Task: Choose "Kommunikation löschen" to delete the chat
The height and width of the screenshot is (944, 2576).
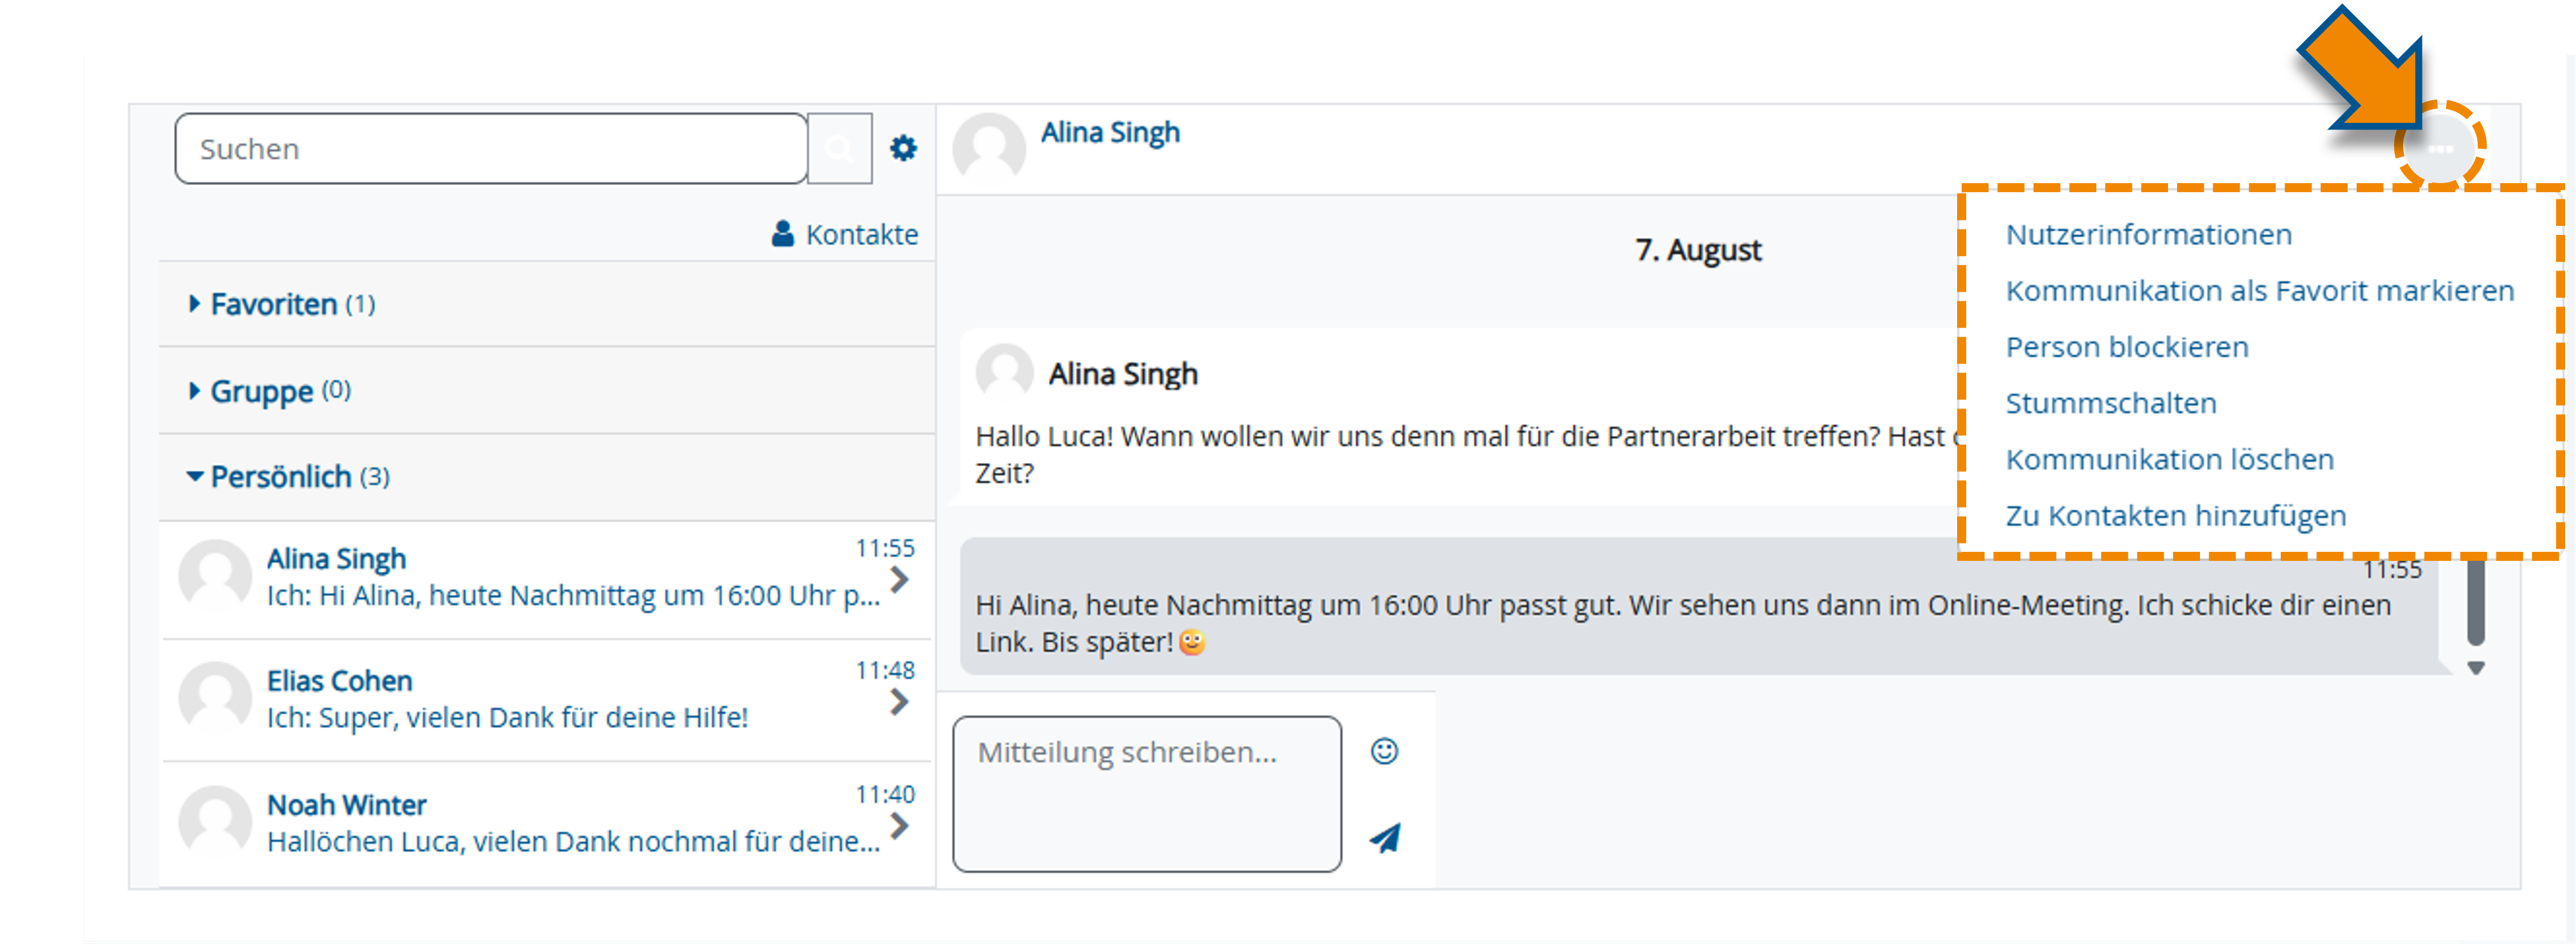Action: click(x=2170, y=459)
